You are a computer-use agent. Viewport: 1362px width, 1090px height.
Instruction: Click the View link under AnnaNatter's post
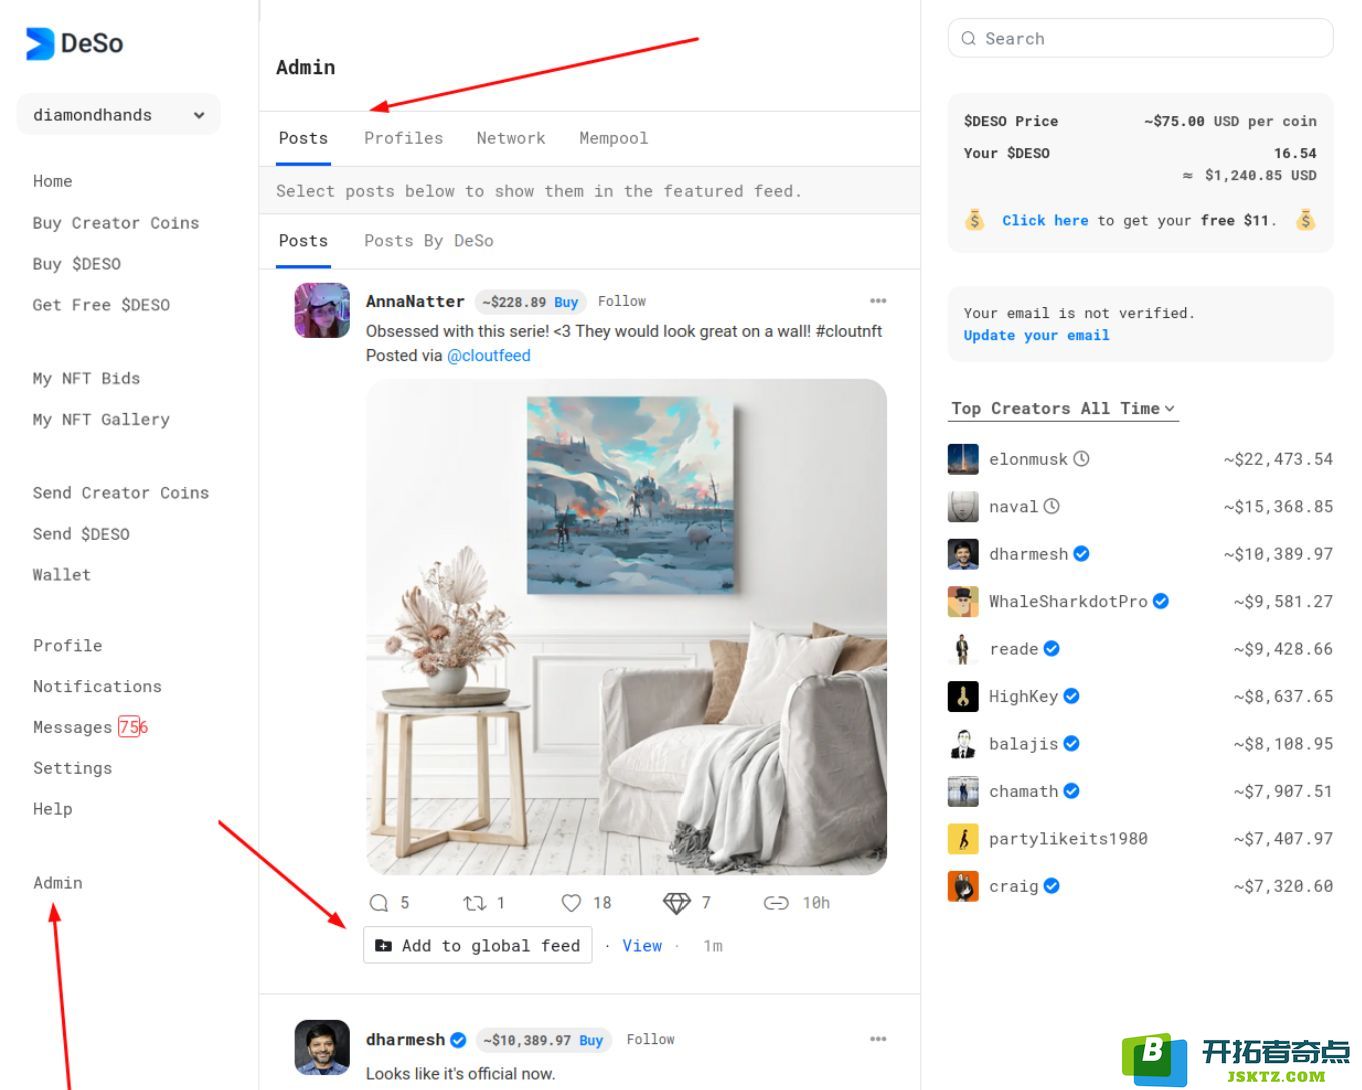pyautogui.click(x=642, y=946)
